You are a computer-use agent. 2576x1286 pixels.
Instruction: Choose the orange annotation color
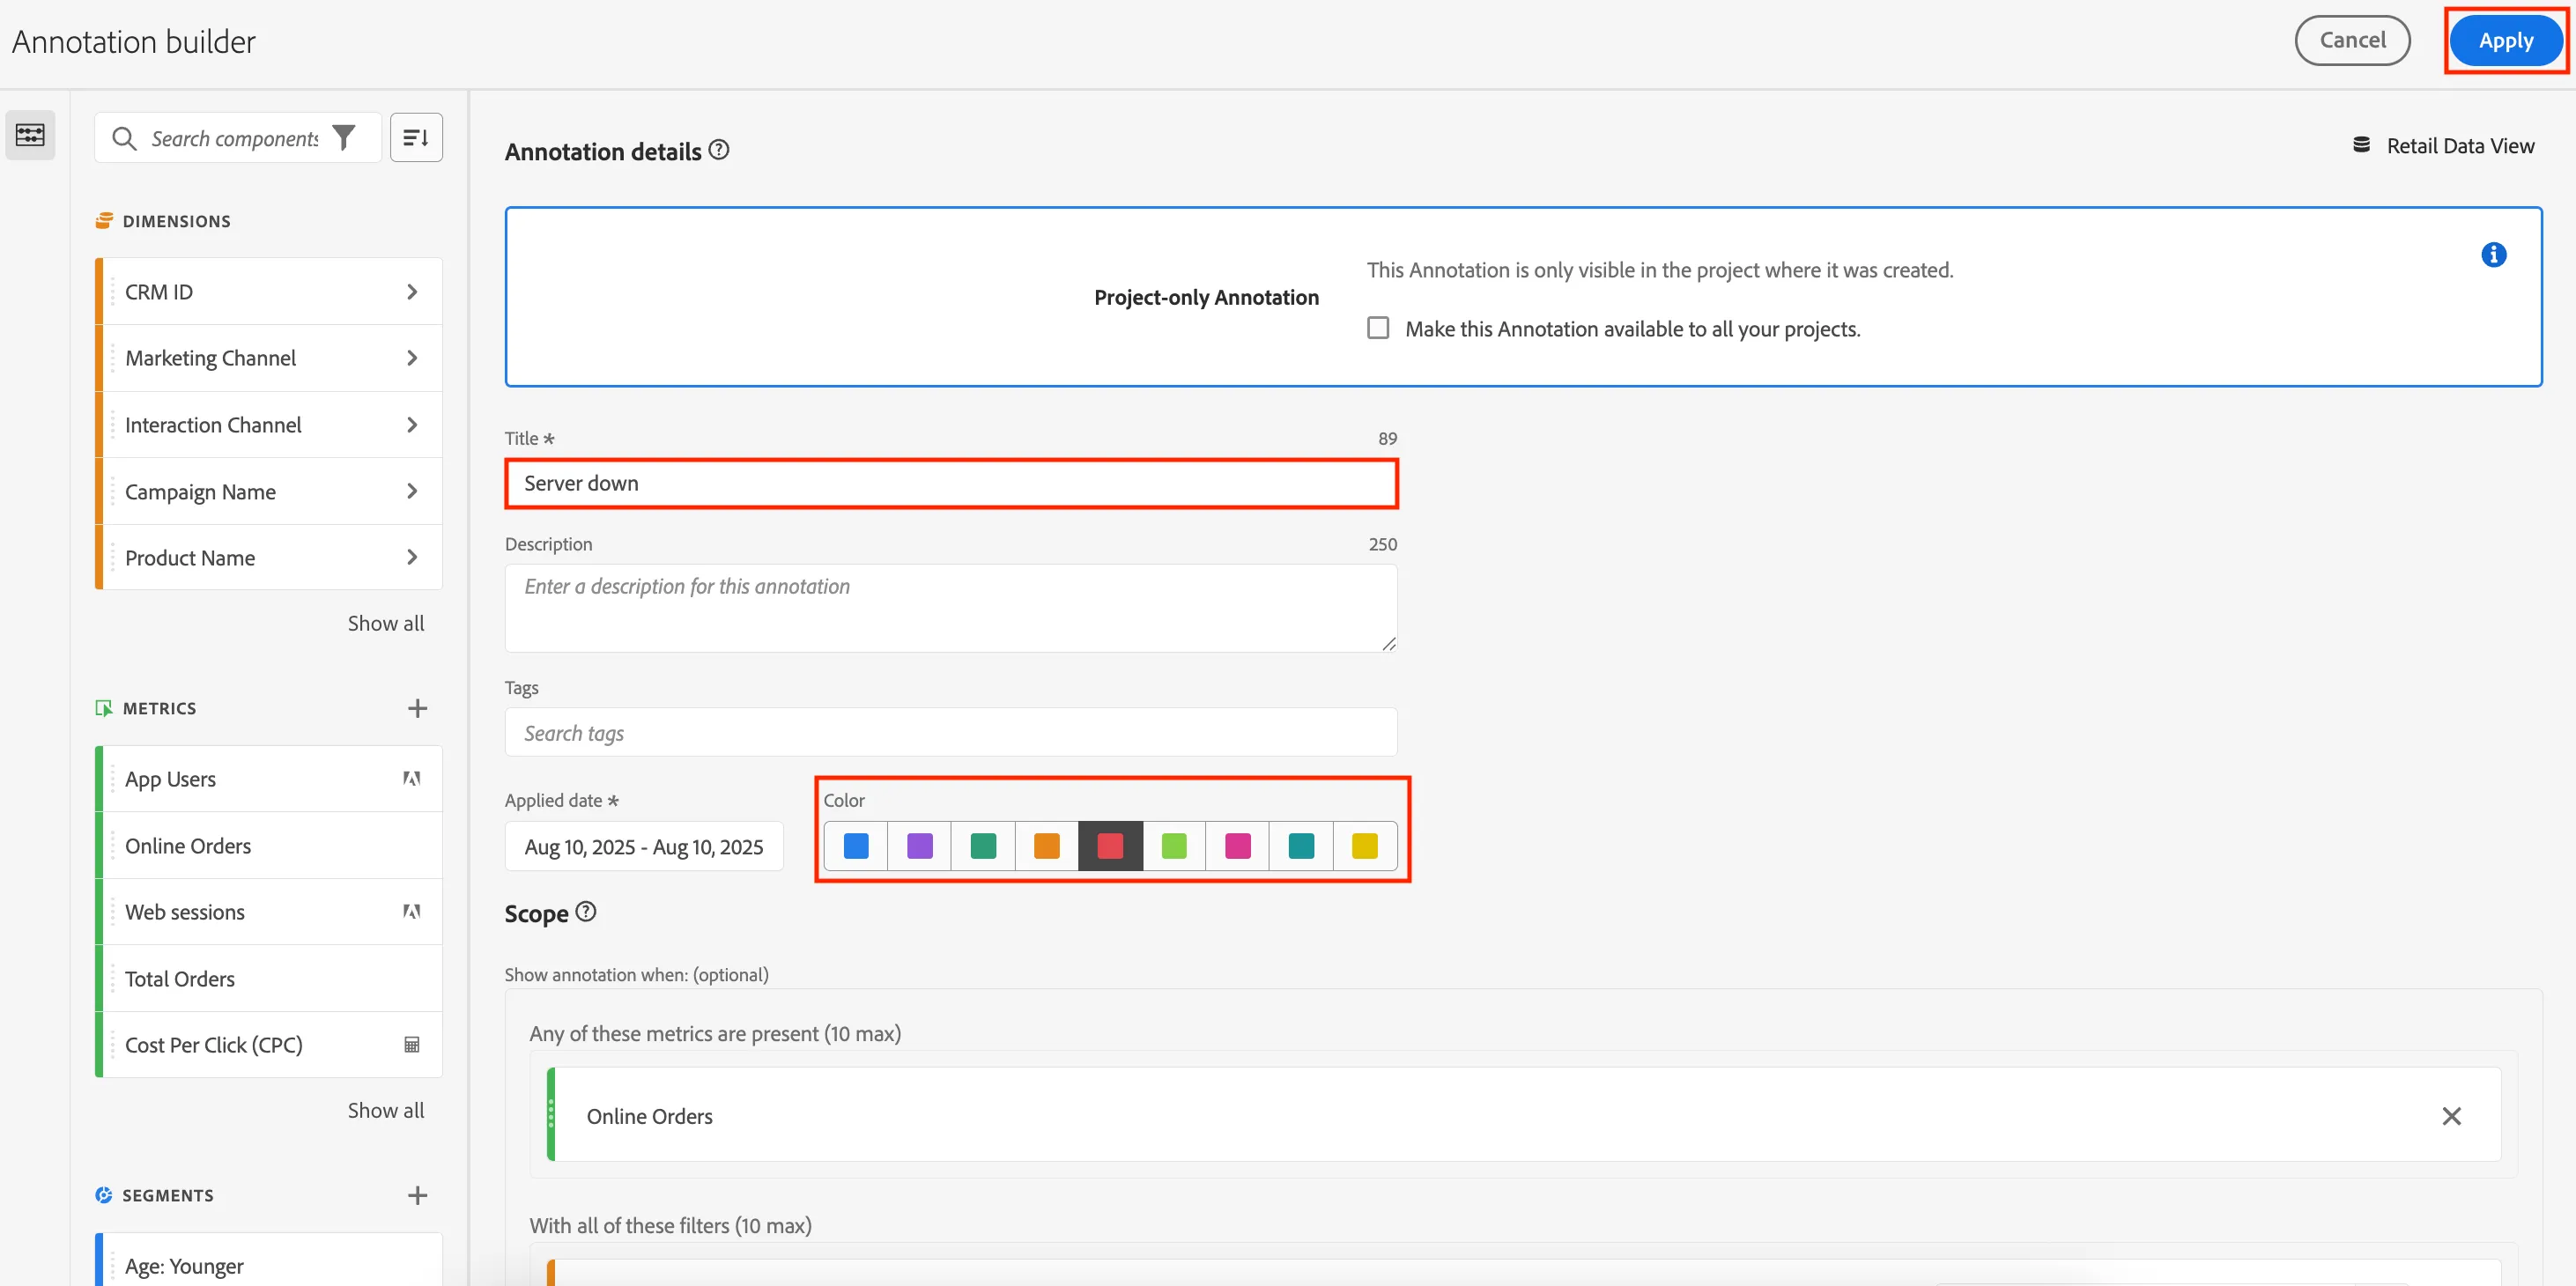pos(1046,846)
